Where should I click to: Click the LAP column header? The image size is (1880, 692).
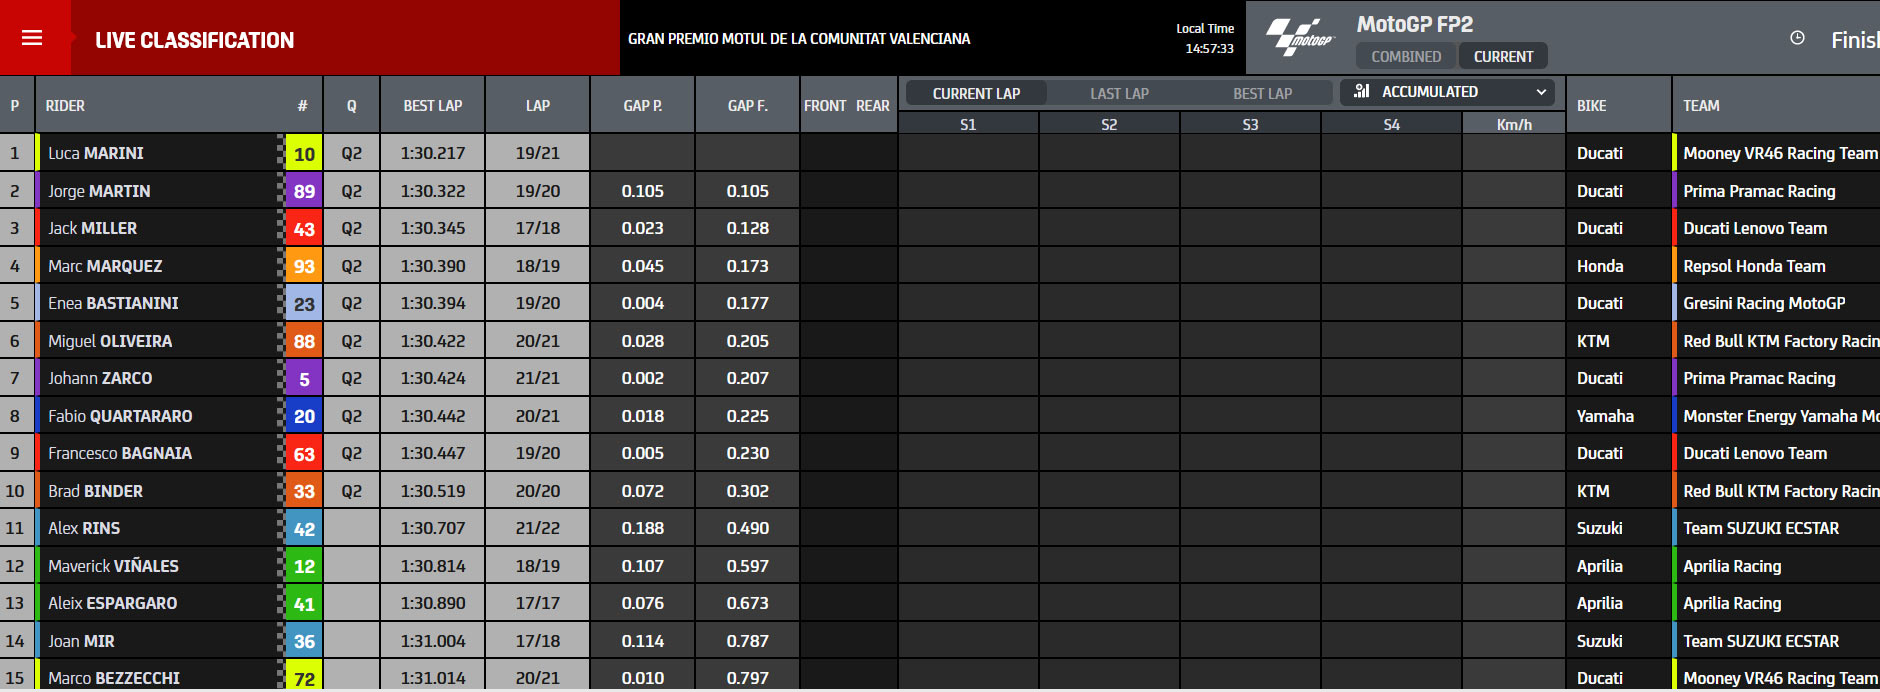point(538,105)
